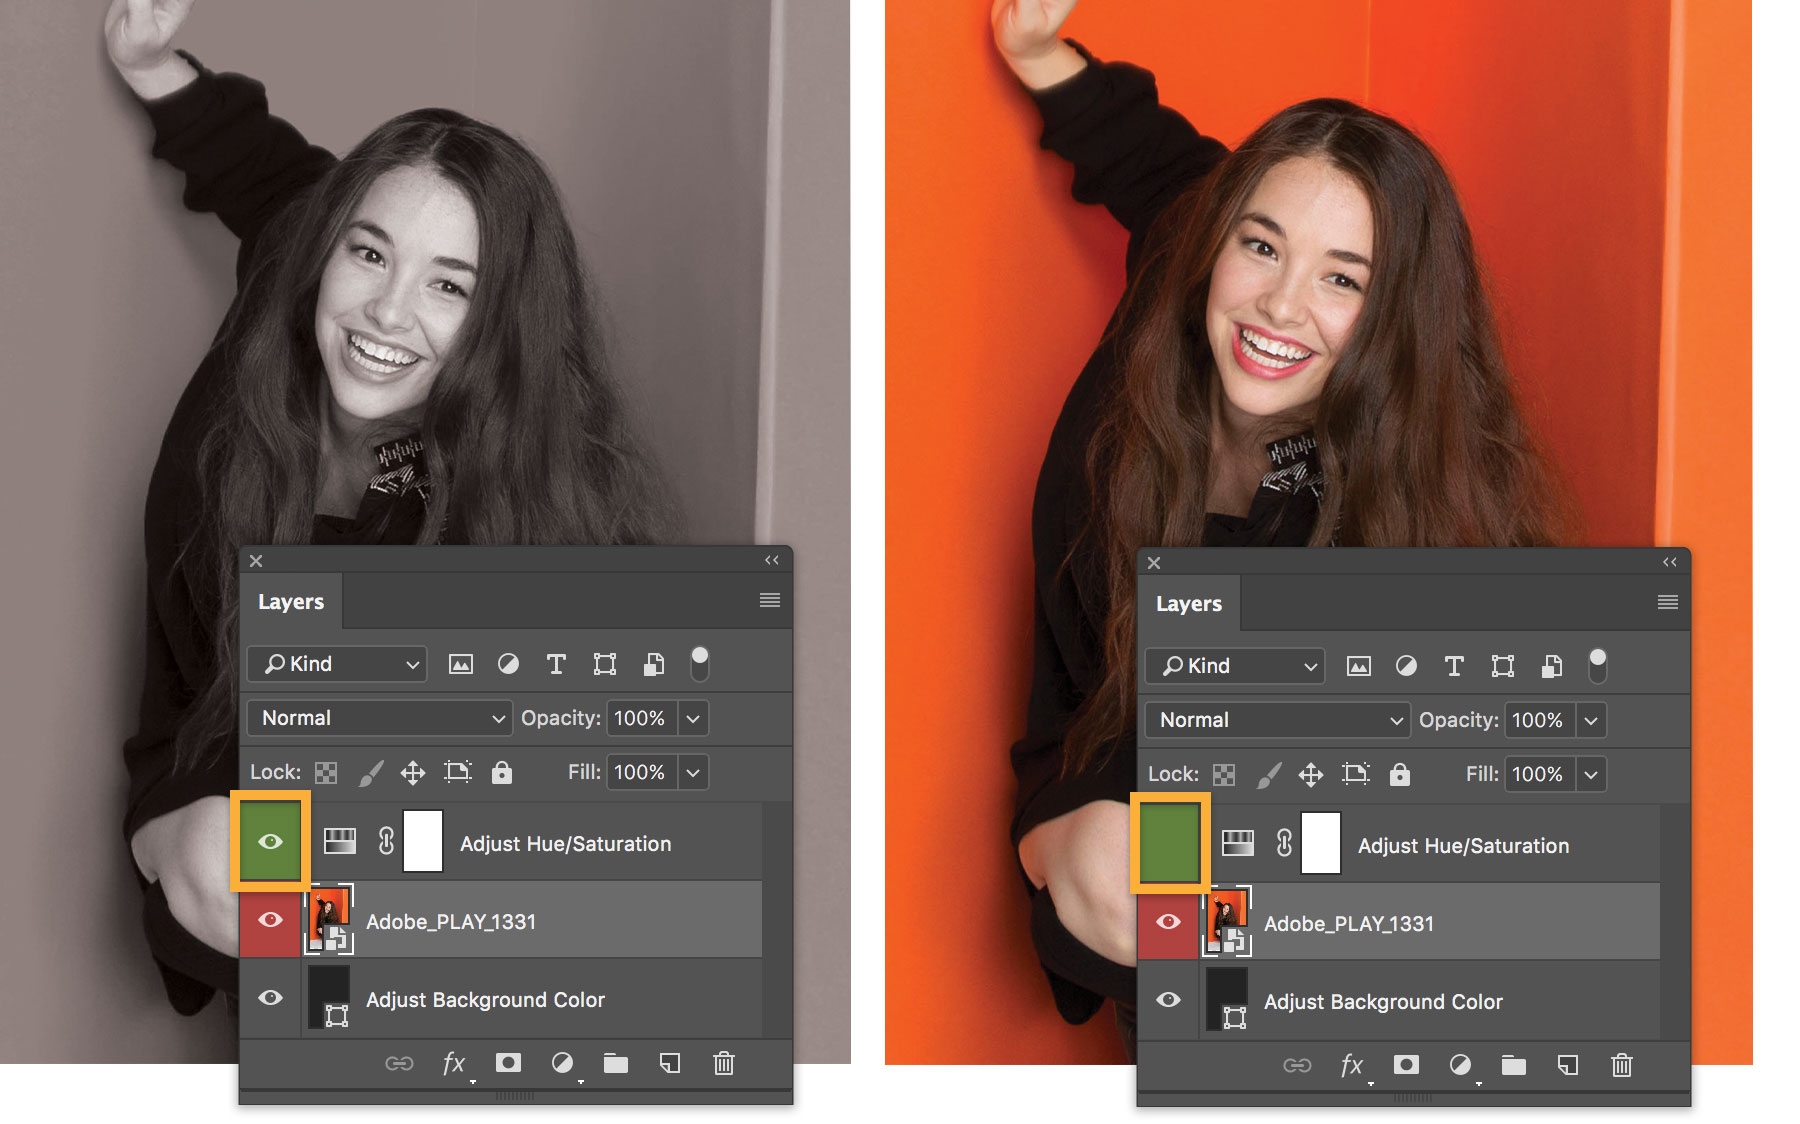Select the Link Layers chain icon
This screenshot has height=1124, width=1800.
coord(401,1064)
